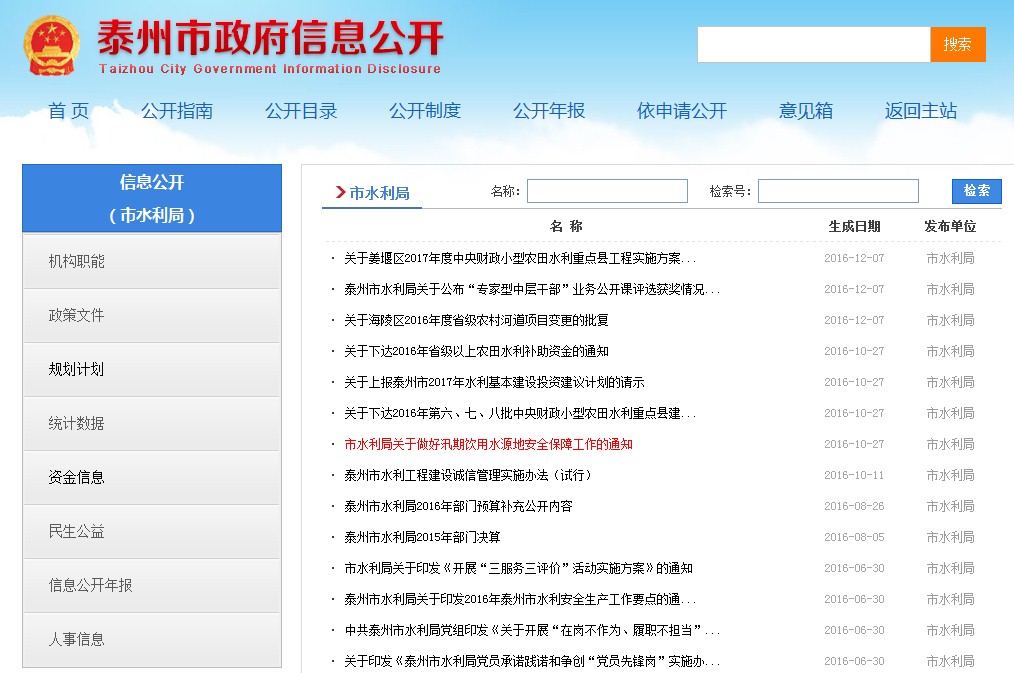Choose 资金信息 from the sidebar
The width and height of the screenshot is (1014, 673).
(77, 477)
